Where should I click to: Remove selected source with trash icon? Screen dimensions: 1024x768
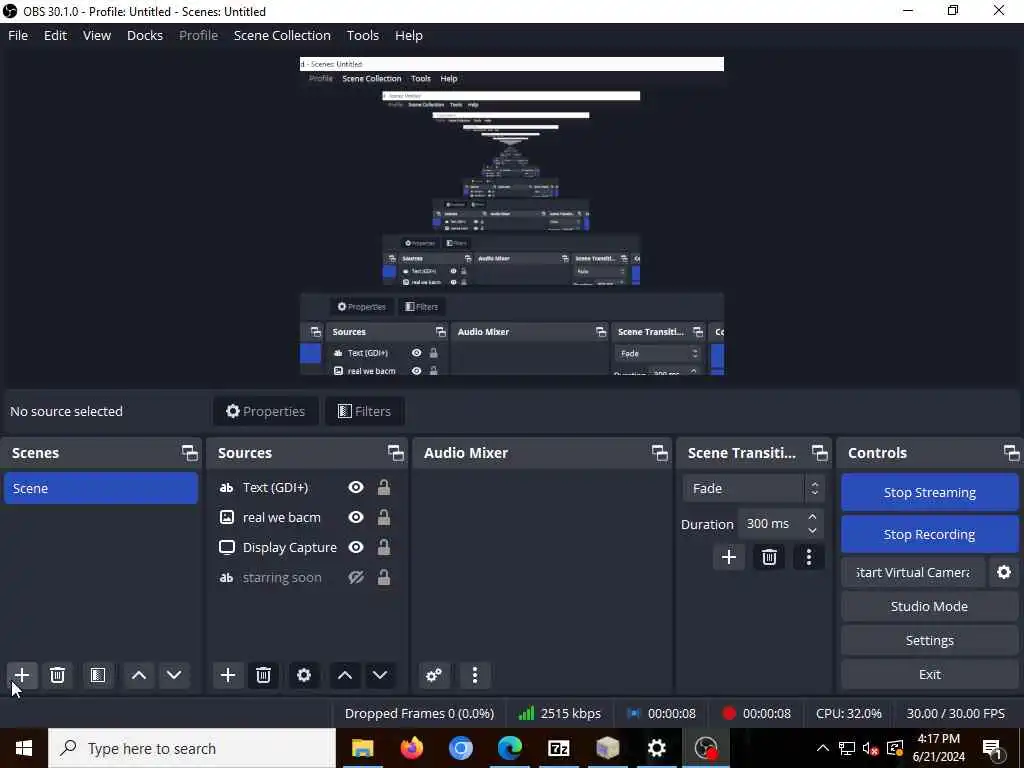[263, 675]
